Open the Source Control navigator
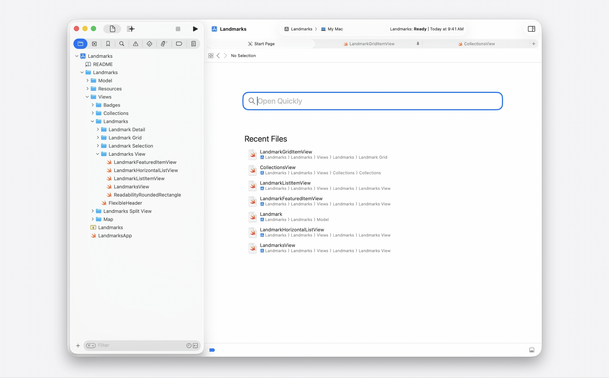Screen dimensions: 609x378 coord(94,44)
